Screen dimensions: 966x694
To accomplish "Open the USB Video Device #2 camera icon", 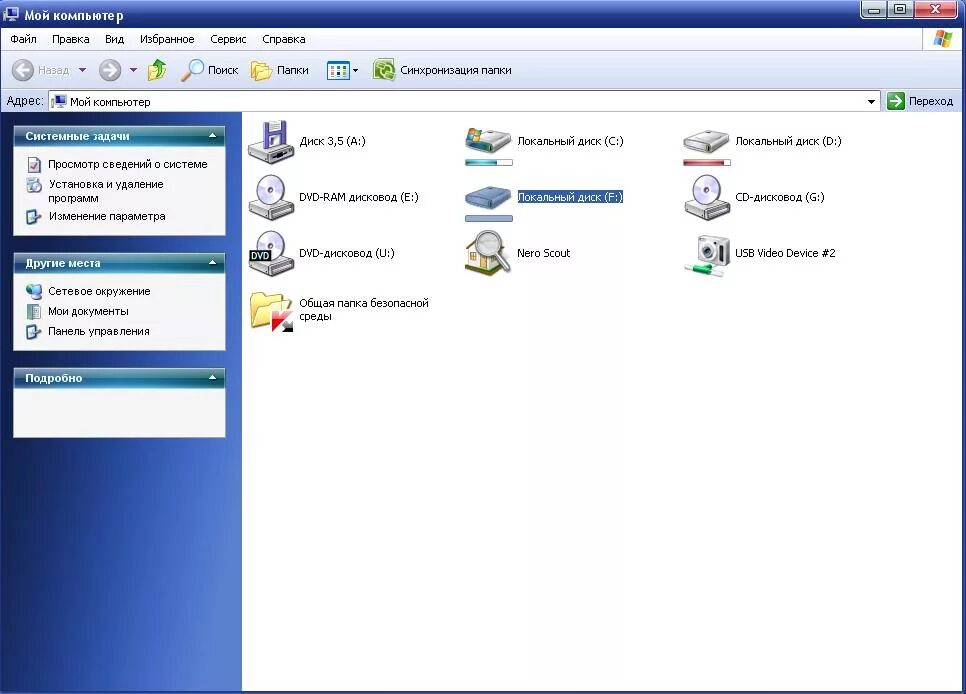I will (707, 255).
